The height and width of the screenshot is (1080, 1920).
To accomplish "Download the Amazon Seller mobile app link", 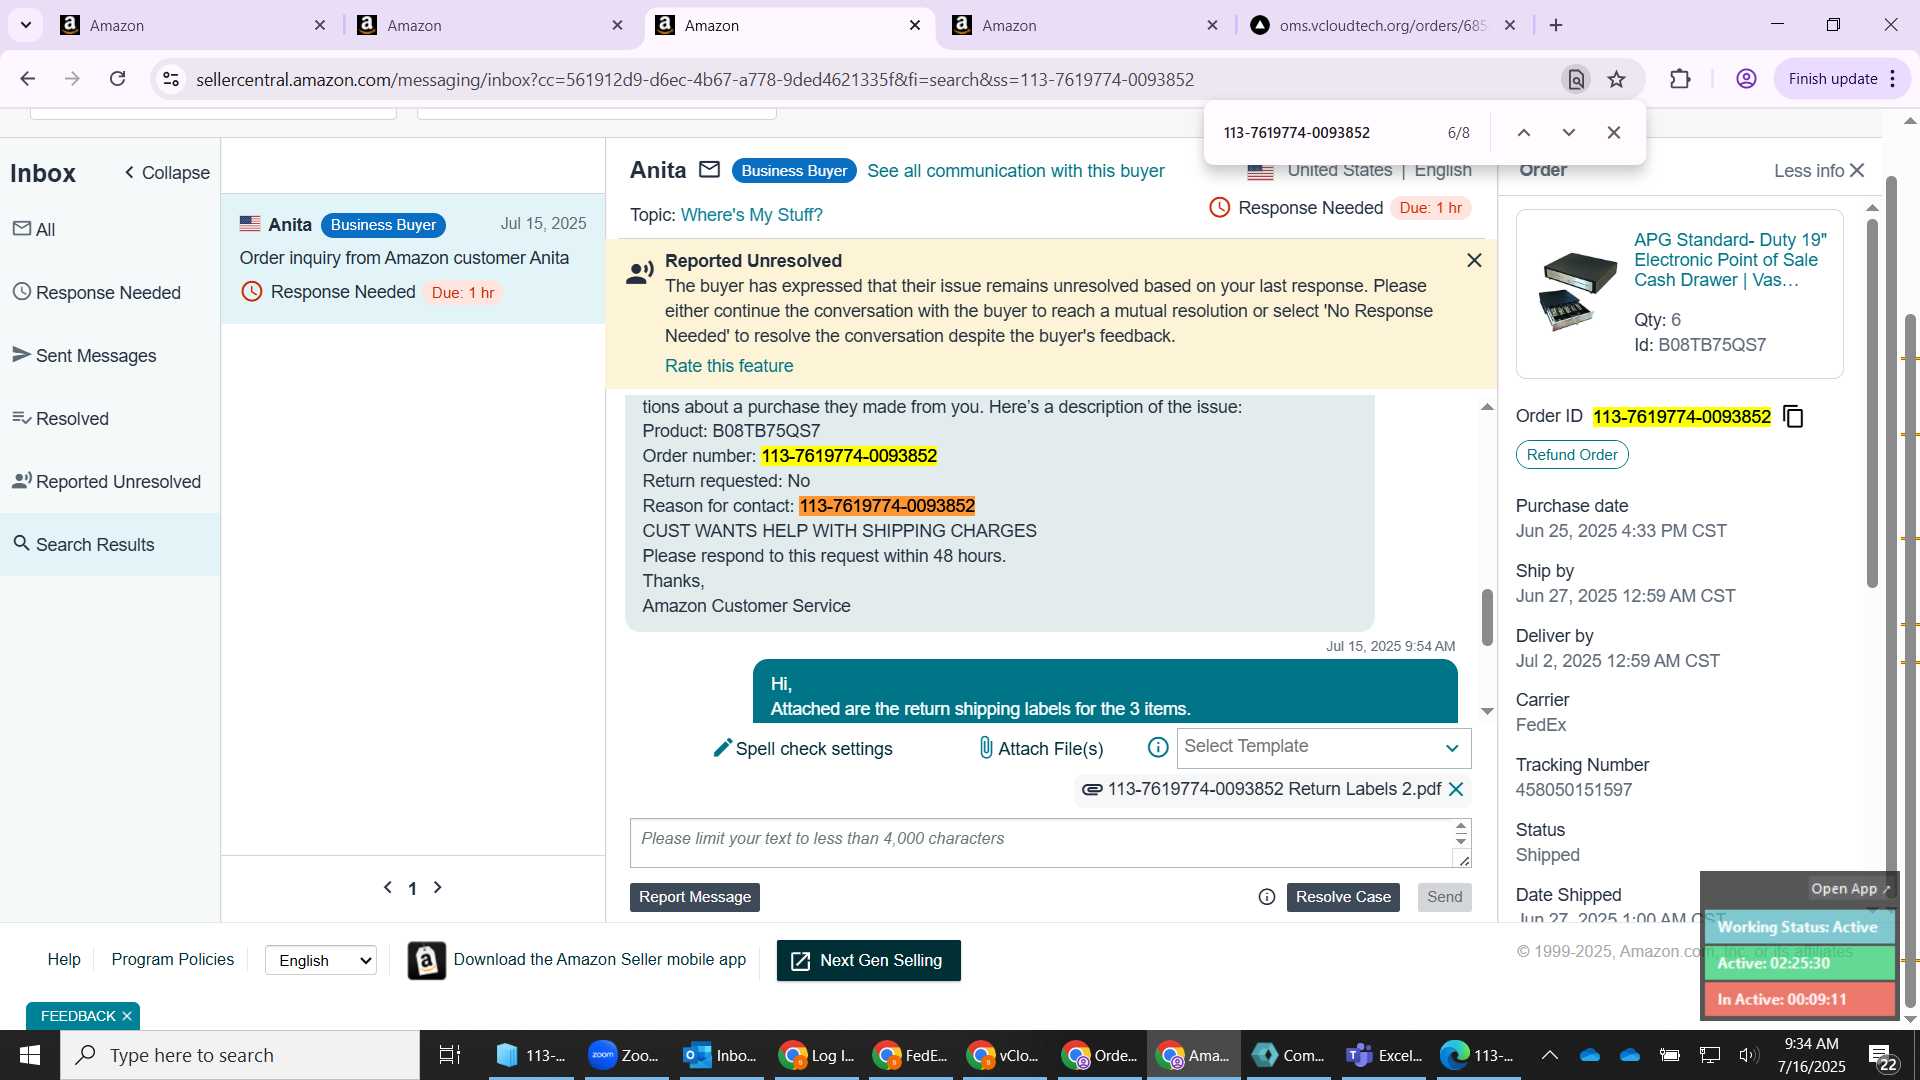I will coord(600,959).
